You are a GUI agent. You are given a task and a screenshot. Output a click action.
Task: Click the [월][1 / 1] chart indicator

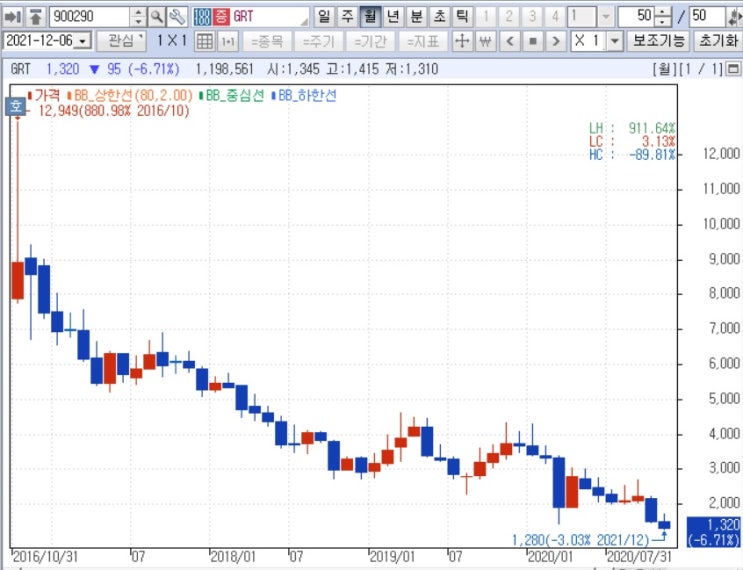pos(689,70)
